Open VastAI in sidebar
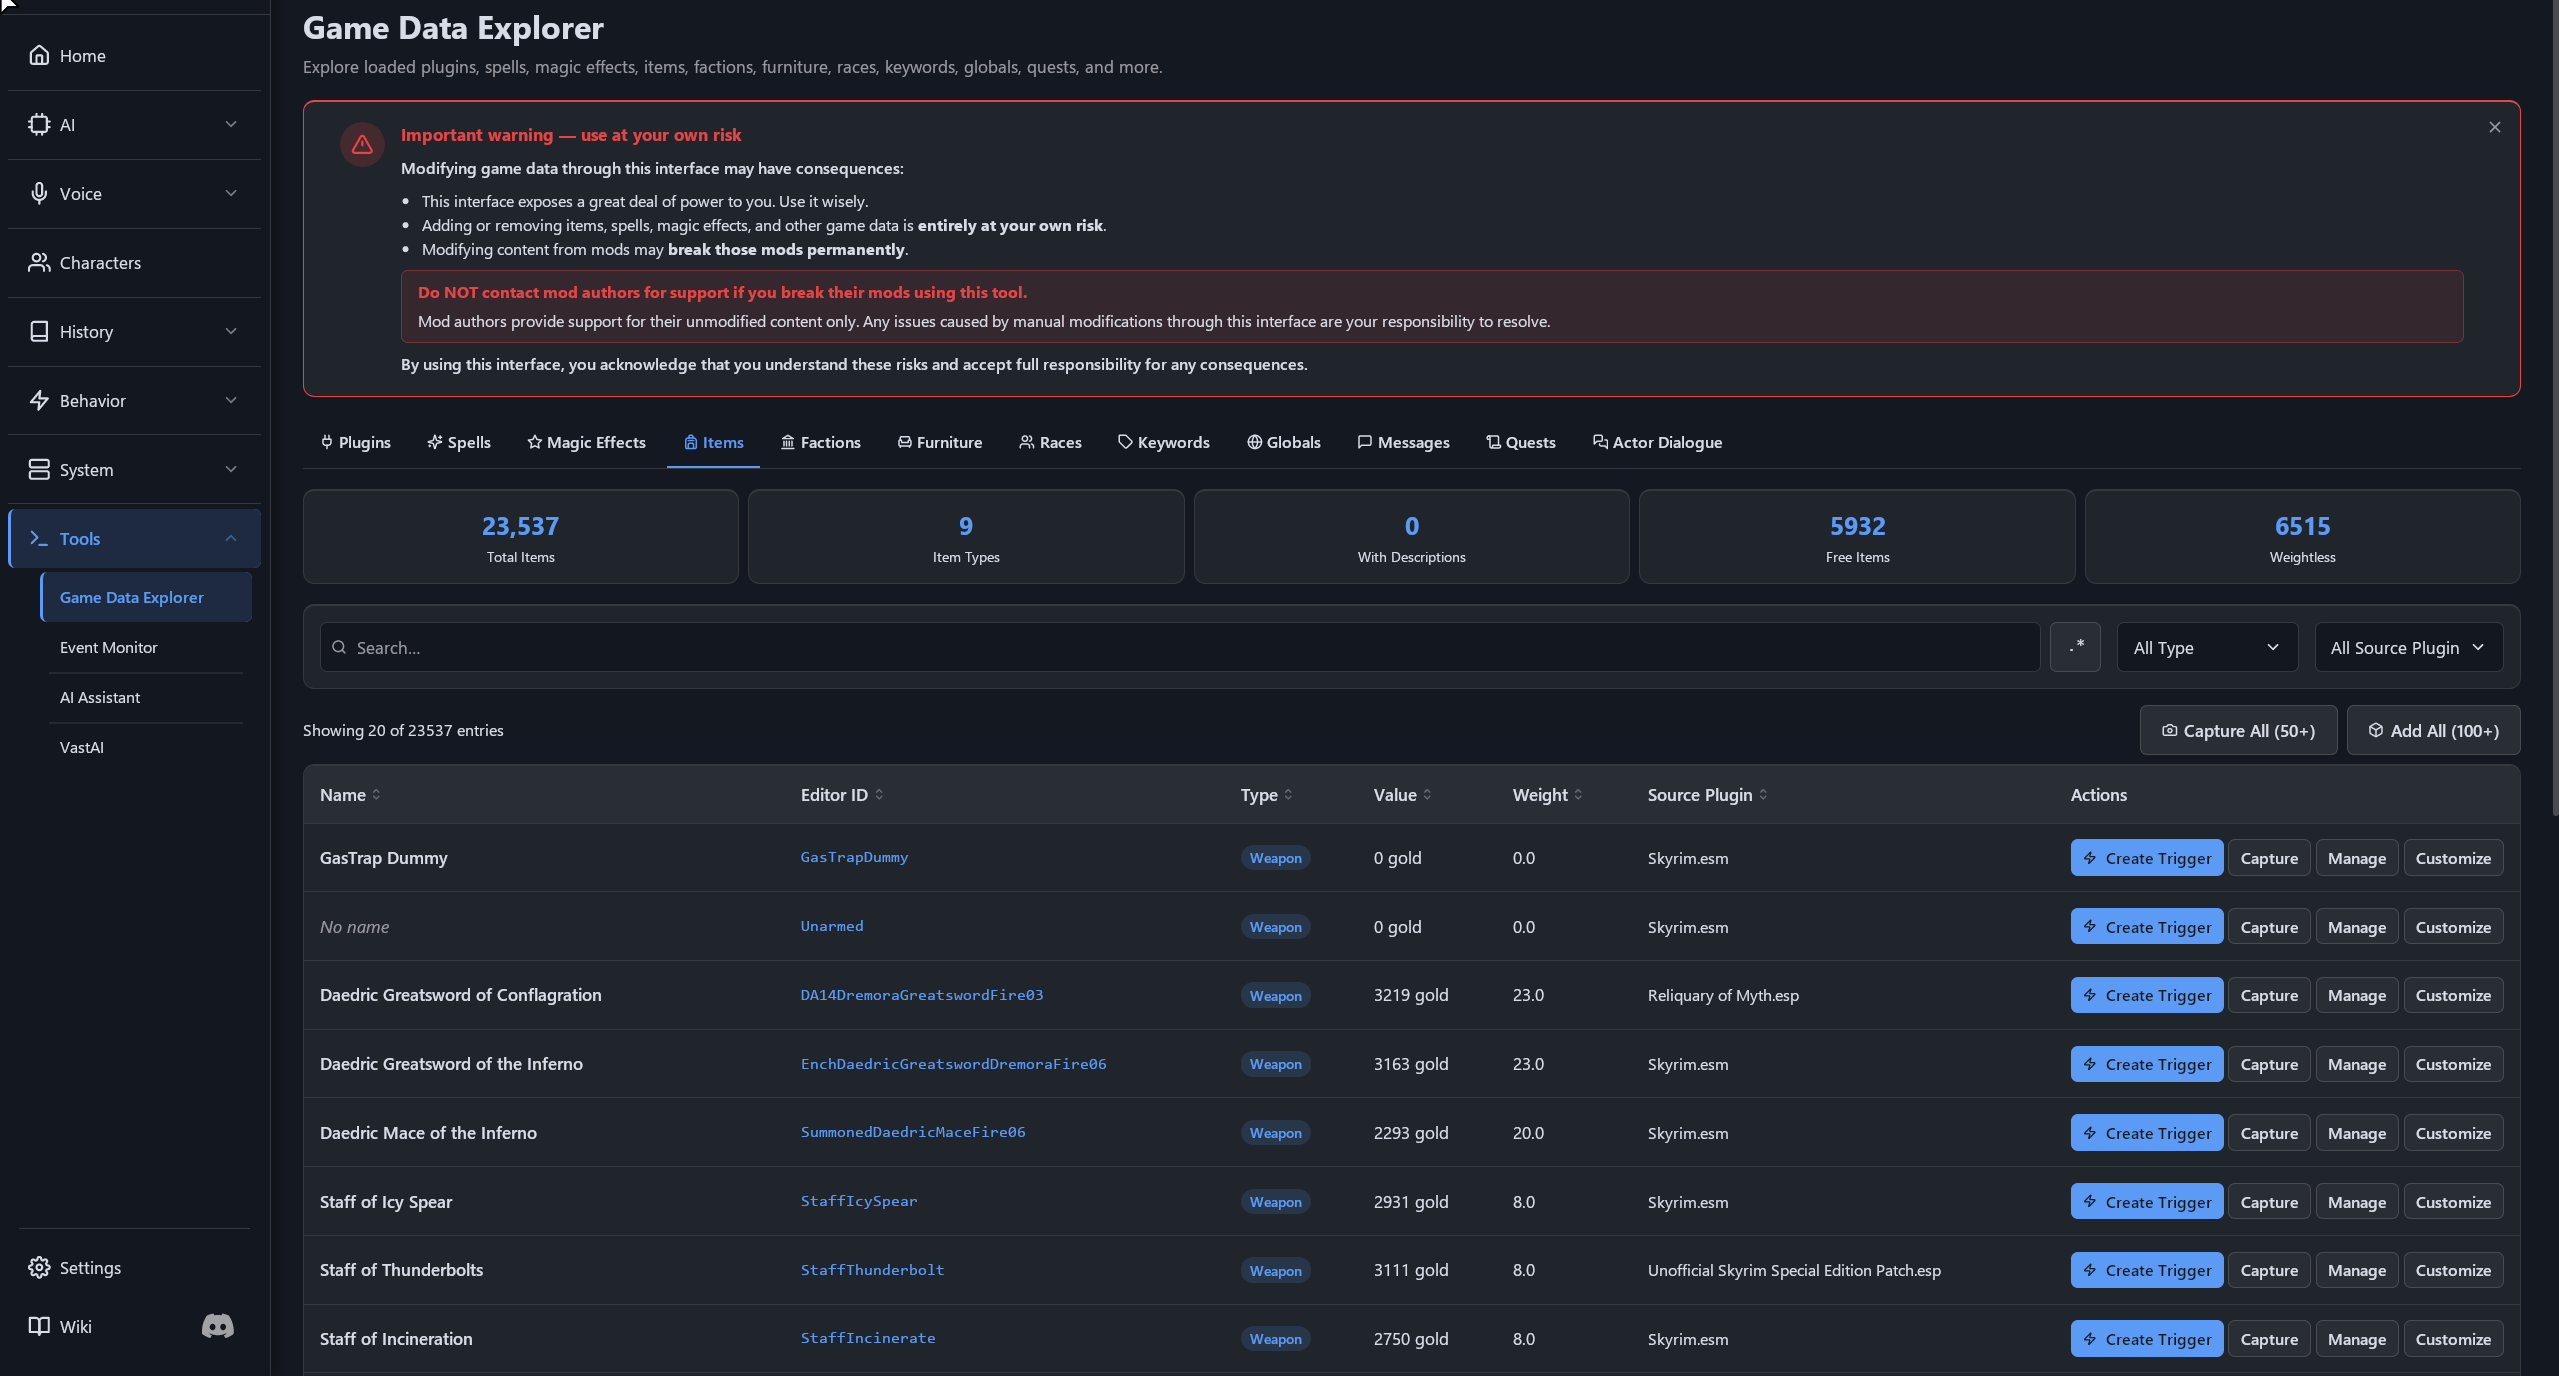 pos(146,747)
